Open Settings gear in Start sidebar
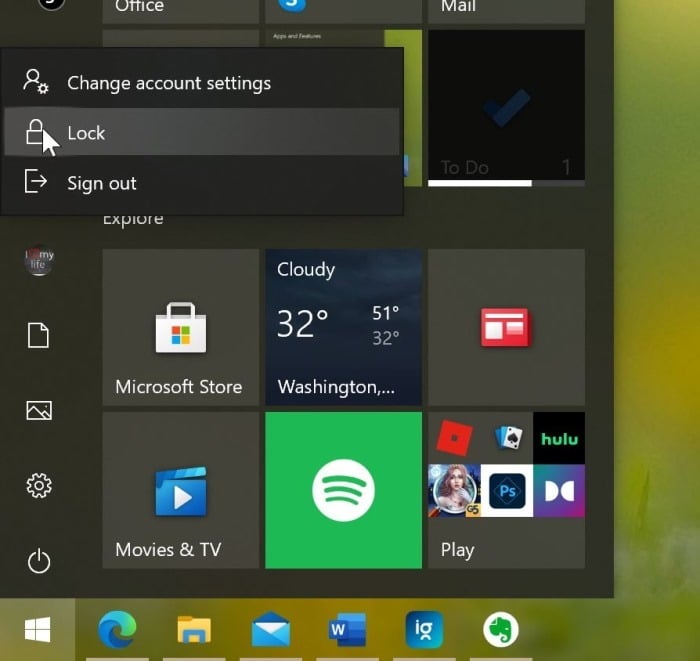This screenshot has width=700, height=661. [x=39, y=486]
